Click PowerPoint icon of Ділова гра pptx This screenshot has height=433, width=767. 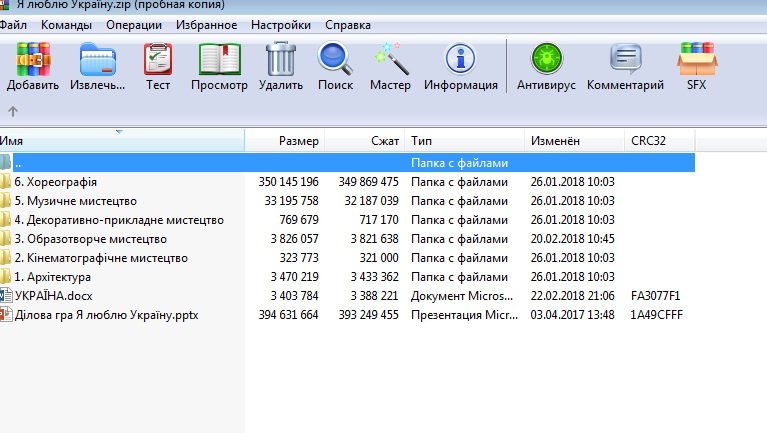[6, 315]
